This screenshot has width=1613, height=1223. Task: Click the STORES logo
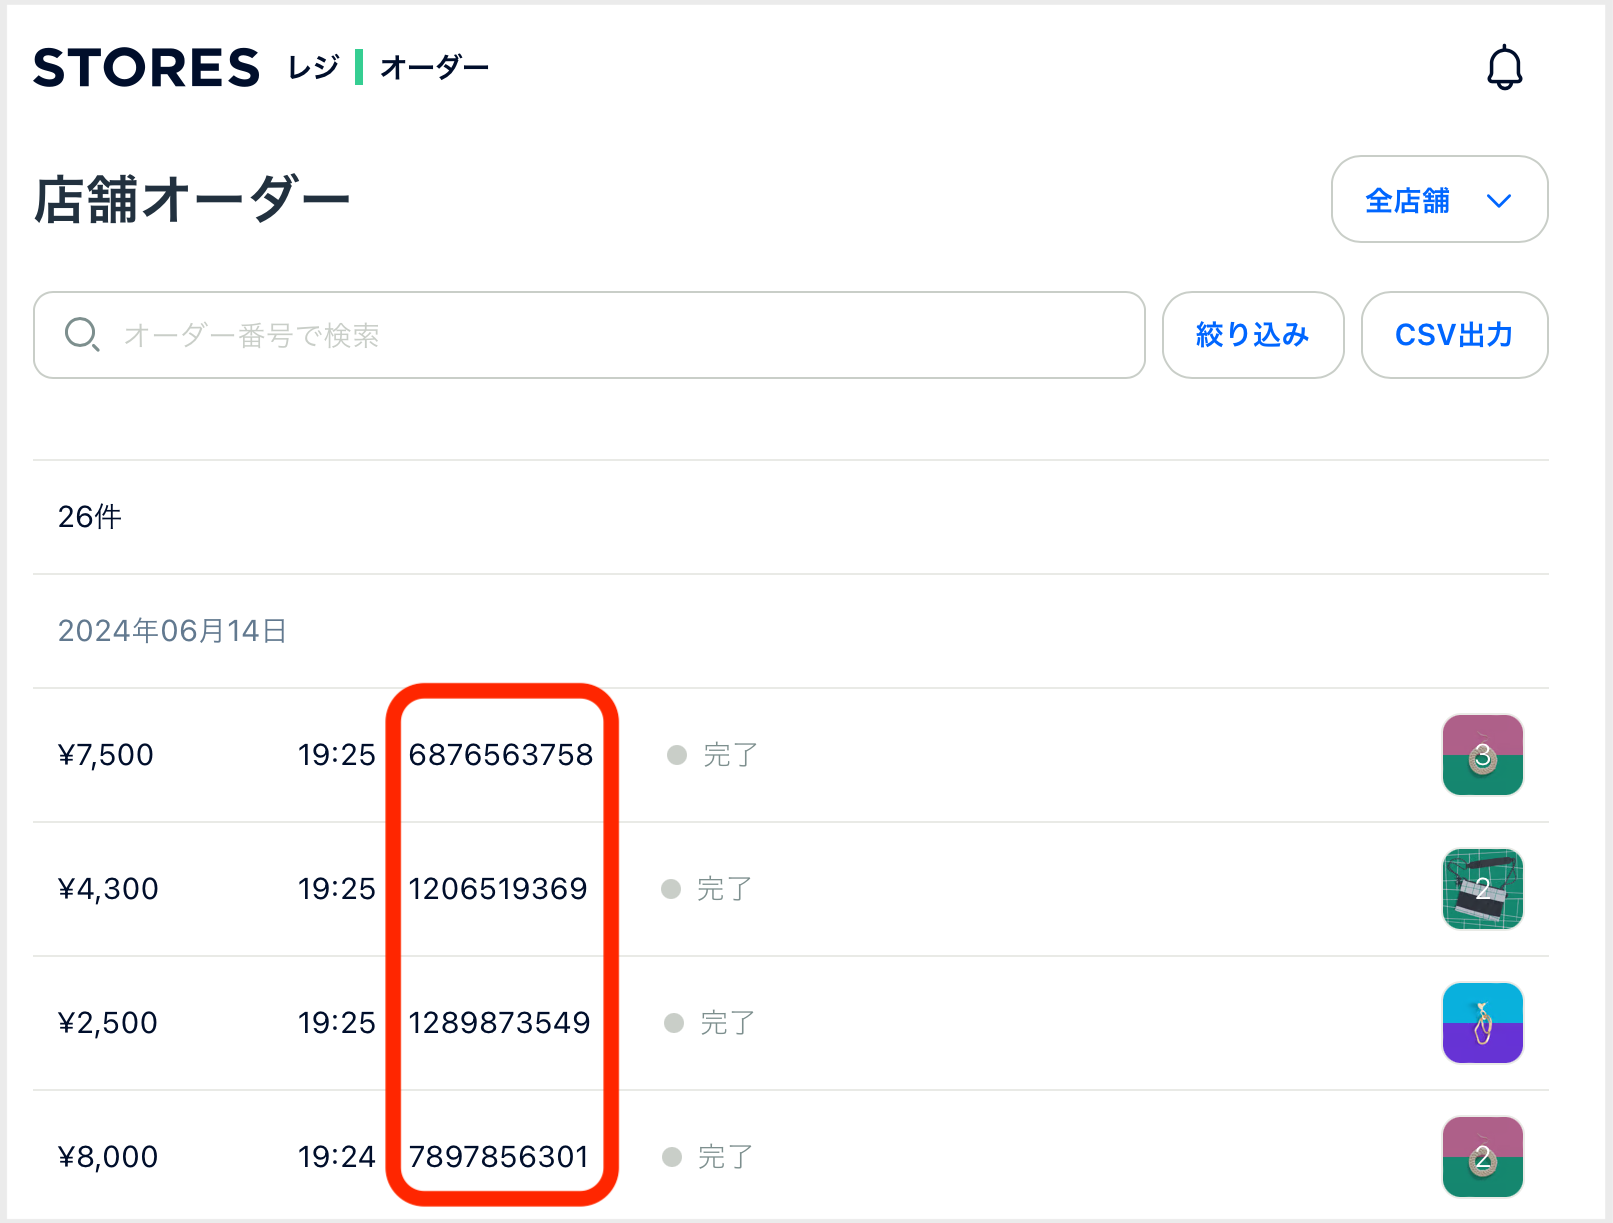146,68
